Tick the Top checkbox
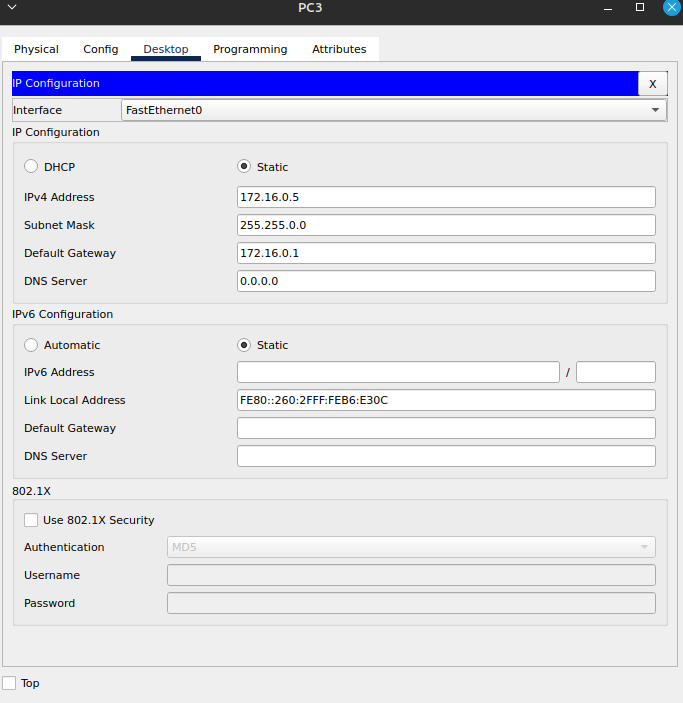The width and height of the screenshot is (683, 703). [x=9, y=683]
